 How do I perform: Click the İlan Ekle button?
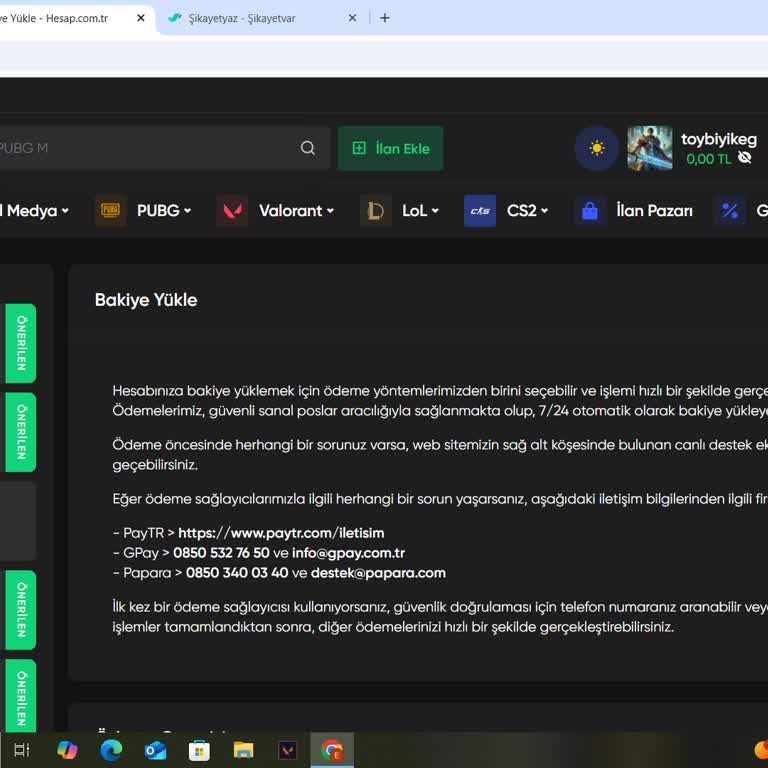tap(391, 148)
